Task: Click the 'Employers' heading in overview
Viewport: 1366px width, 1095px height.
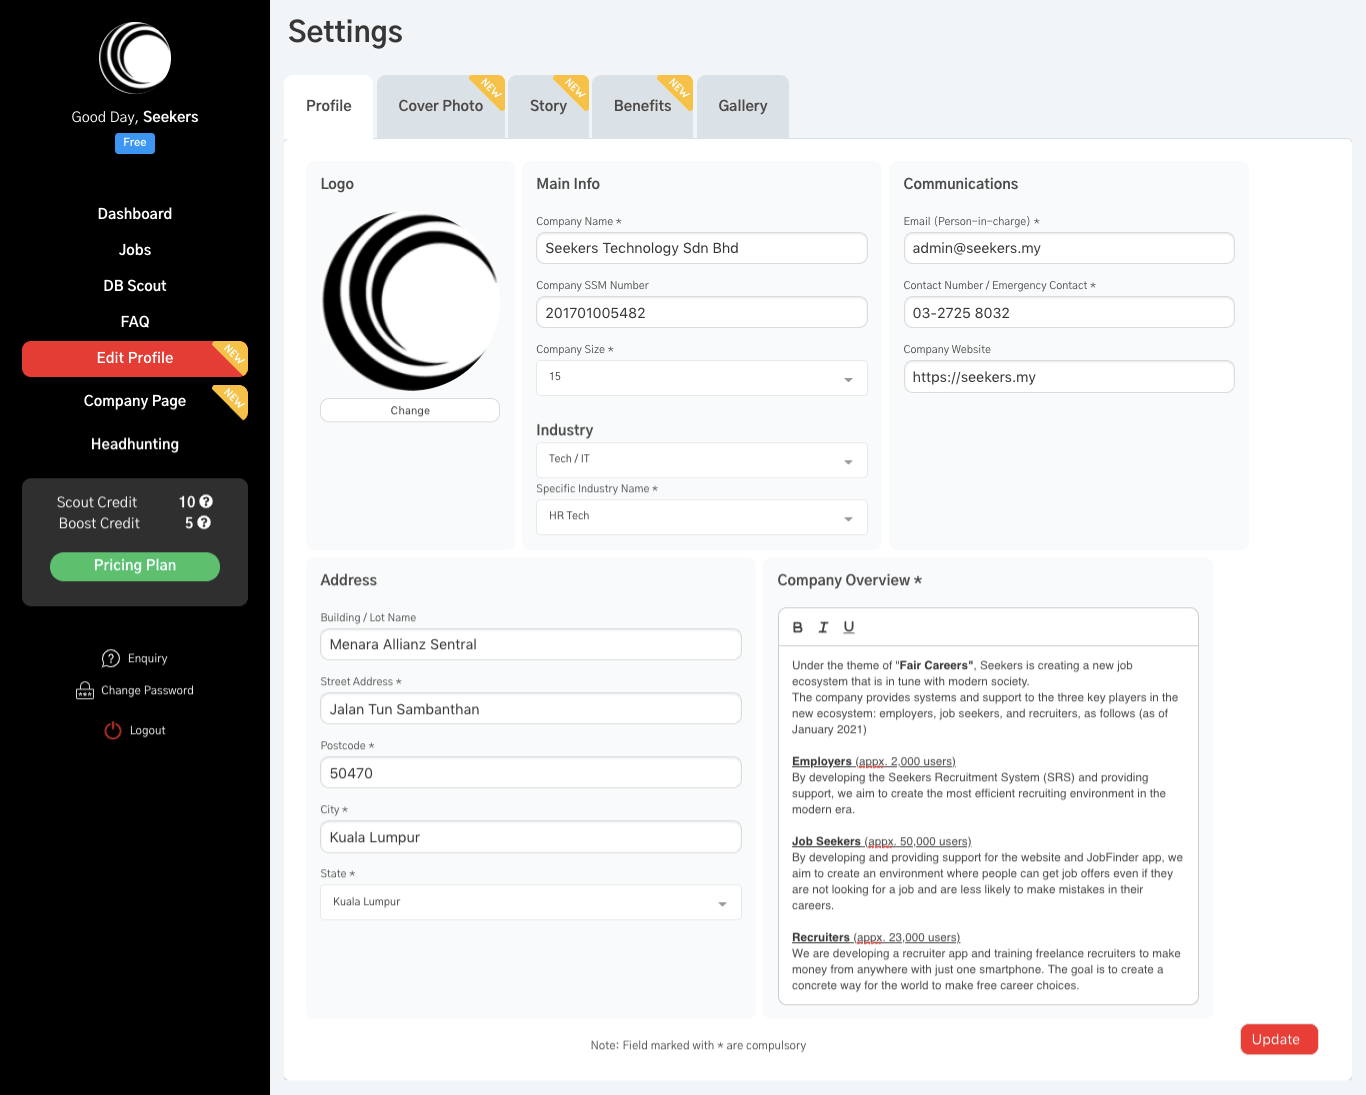Action: pyautogui.click(x=822, y=762)
